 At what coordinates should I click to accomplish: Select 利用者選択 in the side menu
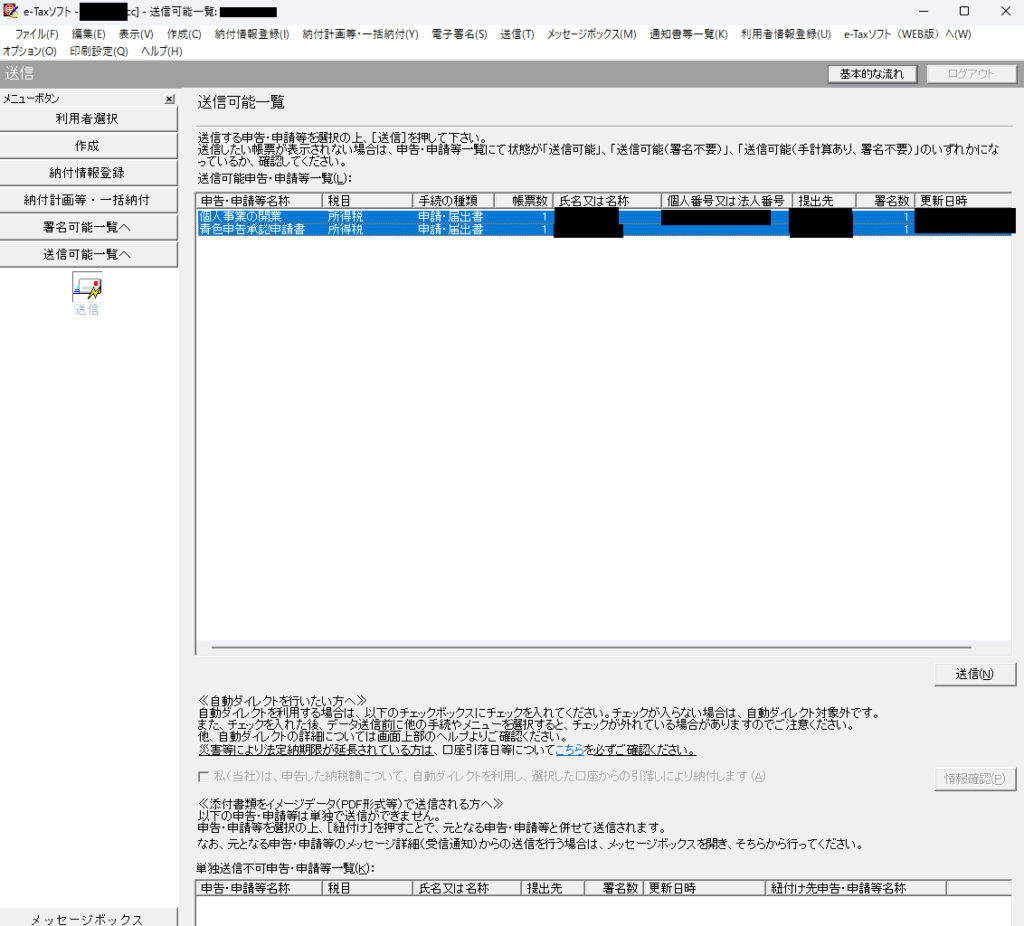(x=87, y=119)
